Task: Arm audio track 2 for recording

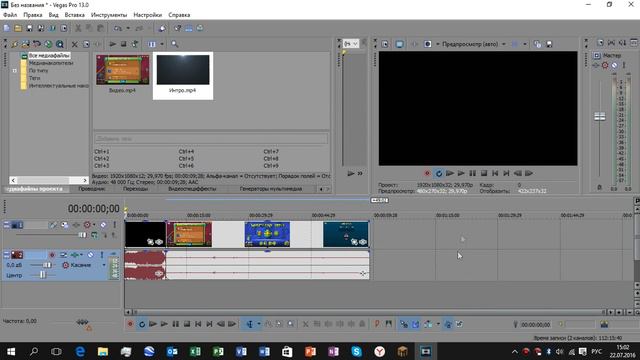Action: (x=52, y=255)
